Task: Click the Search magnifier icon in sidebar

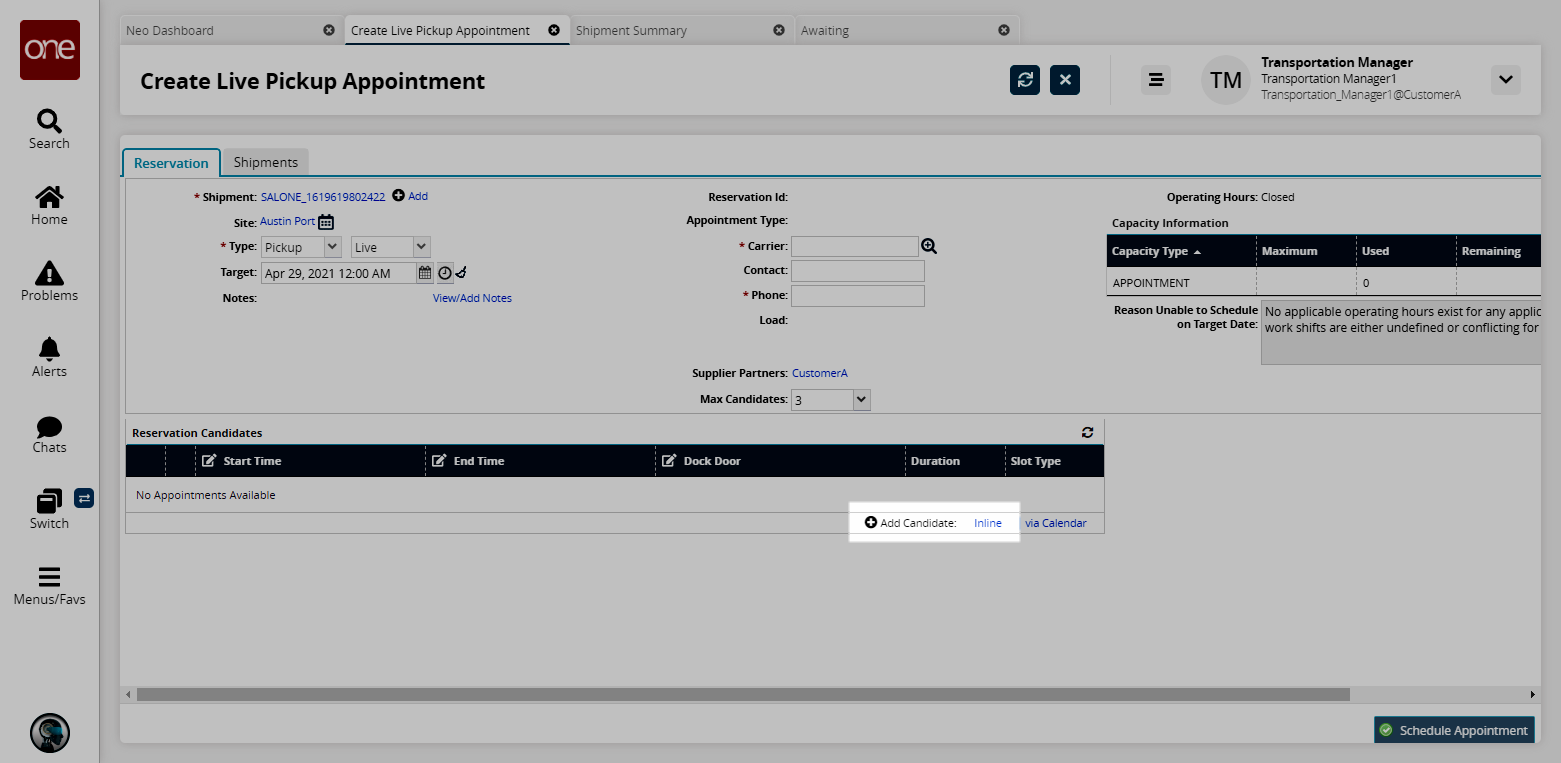Action: [49, 122]
